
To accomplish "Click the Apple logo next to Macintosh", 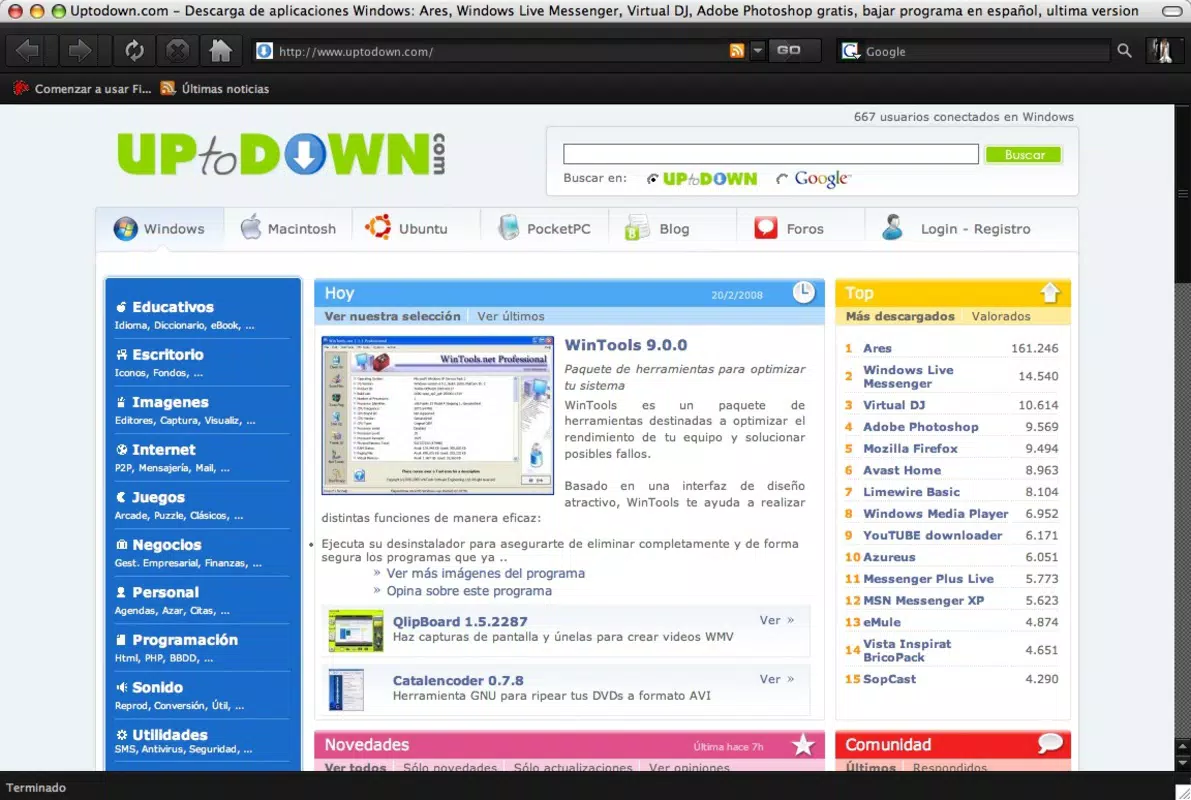I will coord(251,227).
